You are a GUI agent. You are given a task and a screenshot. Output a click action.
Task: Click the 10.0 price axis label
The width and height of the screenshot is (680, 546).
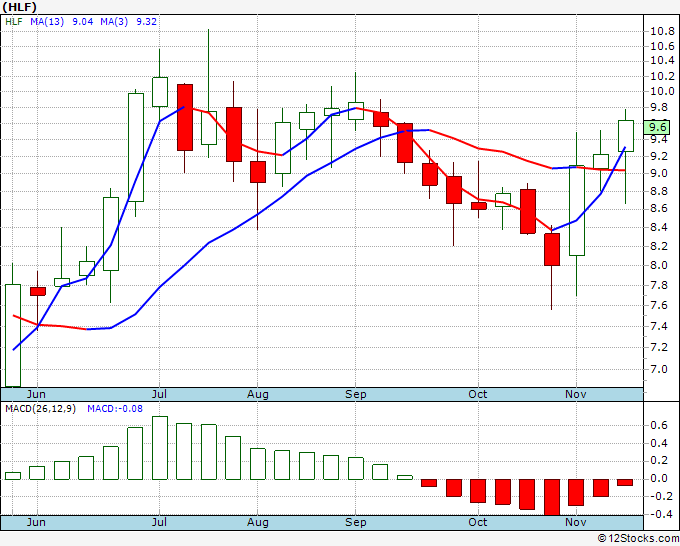tap(662, 92)
